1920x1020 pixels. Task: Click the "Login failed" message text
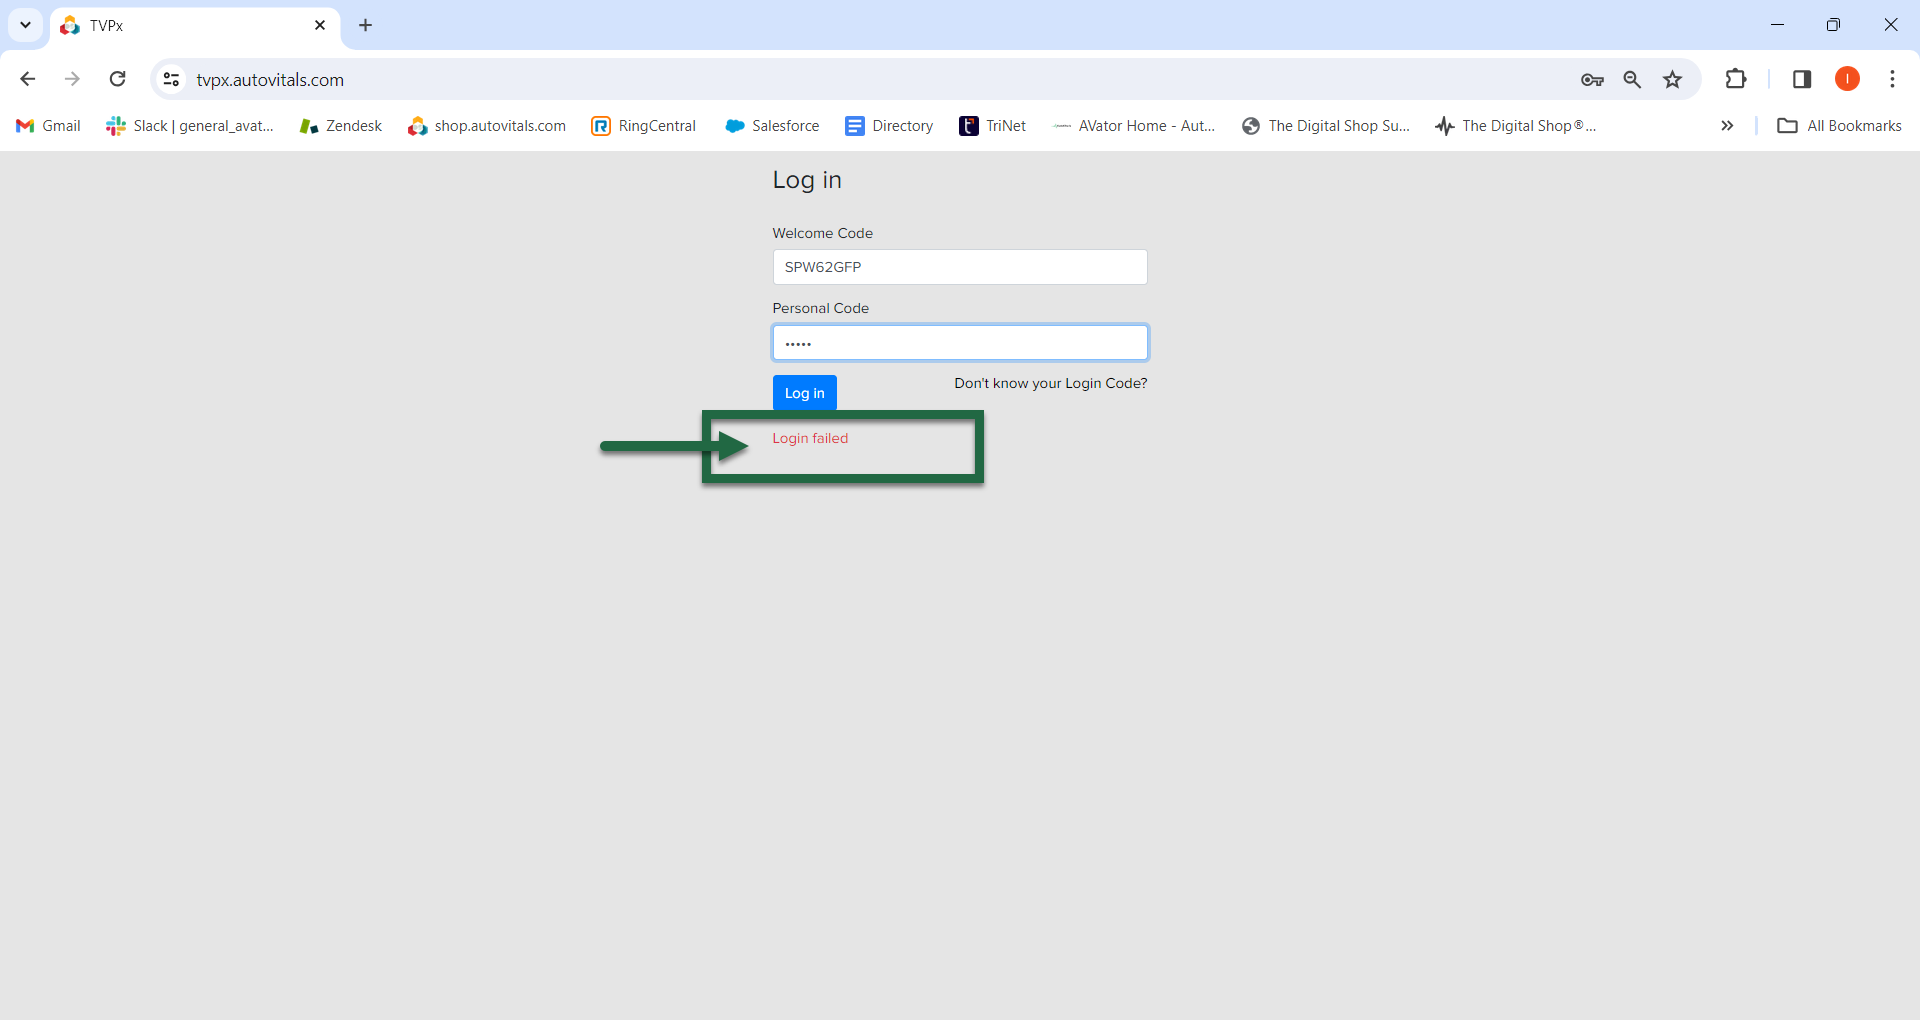pyautogui.click(x=810, y=438)
